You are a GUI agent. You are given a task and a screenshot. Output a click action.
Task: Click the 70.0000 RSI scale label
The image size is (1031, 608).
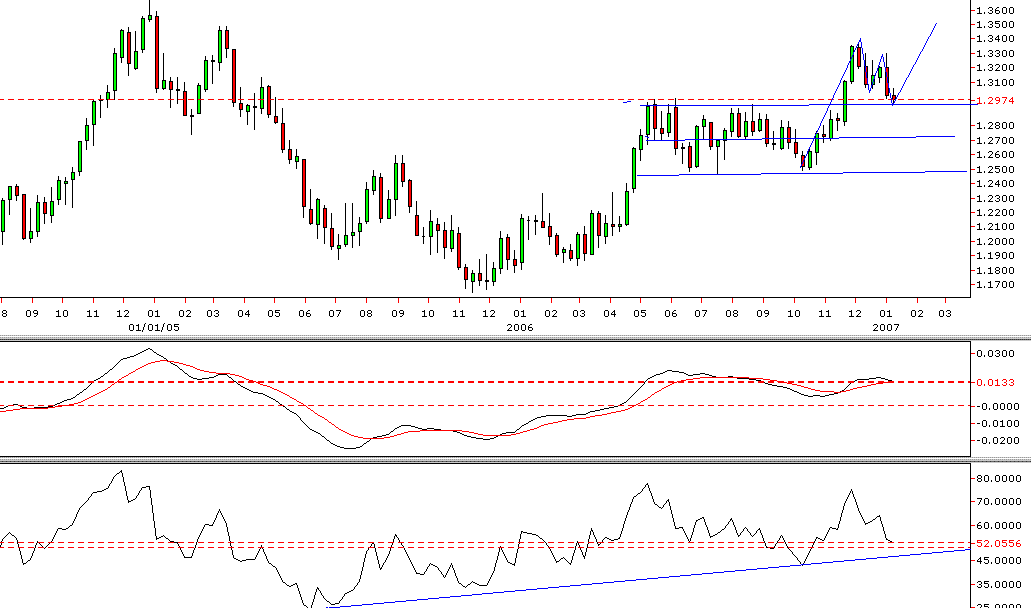[999, 502]
